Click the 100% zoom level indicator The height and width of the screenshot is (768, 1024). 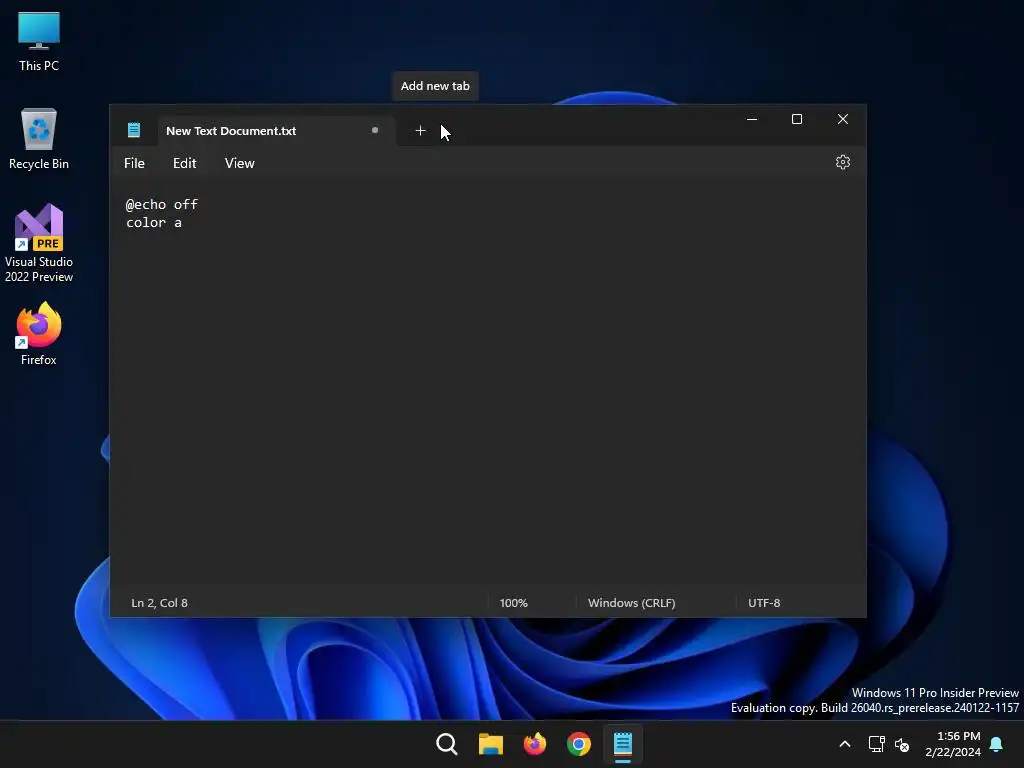(x=513, y=603)
